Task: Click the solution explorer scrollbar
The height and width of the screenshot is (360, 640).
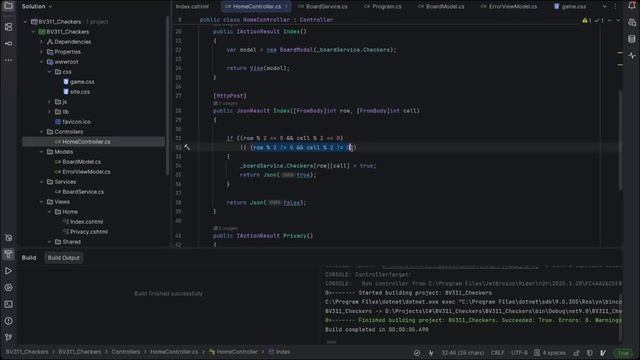Action: click(167, 96)
